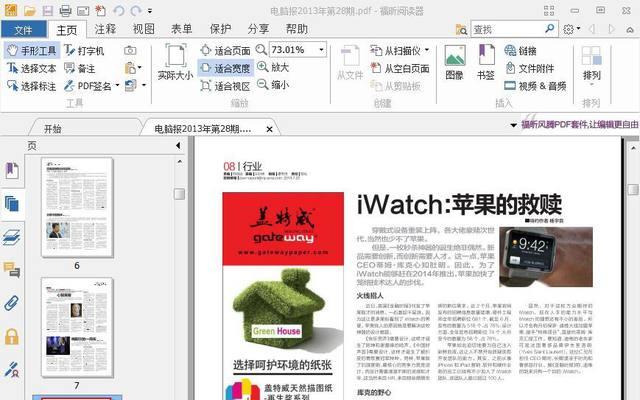This screenshot has width=640, height=400.
Task: Click the magnifier search button
Action: click(550, 29)
